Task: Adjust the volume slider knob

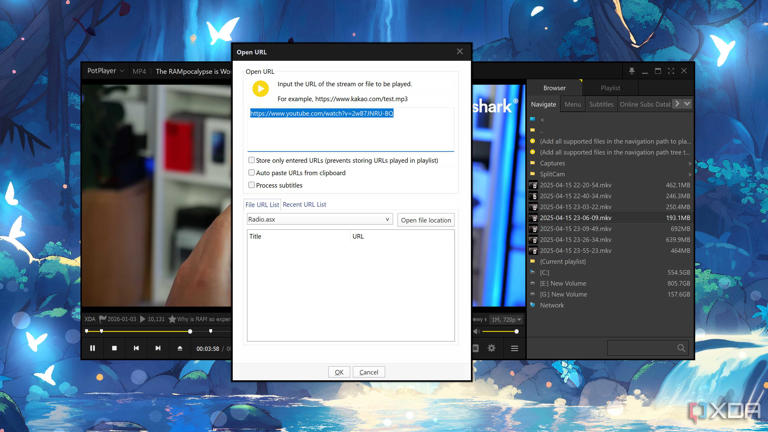Action: pos(516,332)
